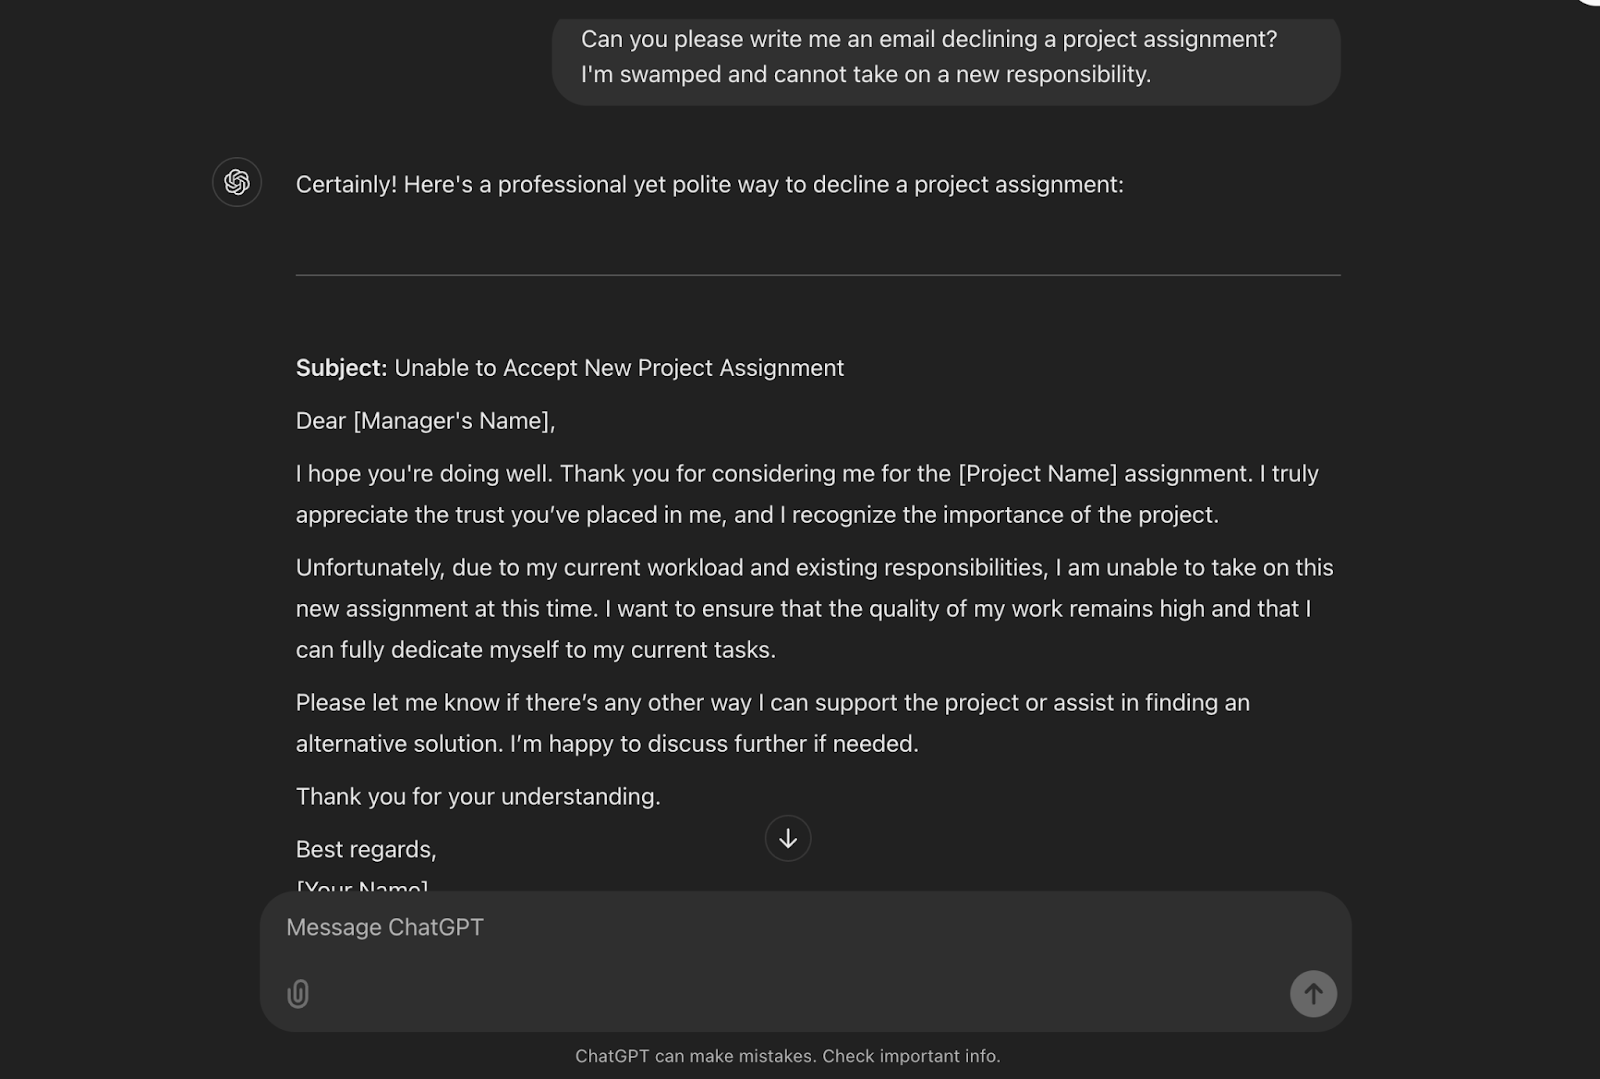Click the Message ChatGPT input field
The height and width of the screenshot is (1079, 1600).
pyautogui.click(x=385, y=927)
